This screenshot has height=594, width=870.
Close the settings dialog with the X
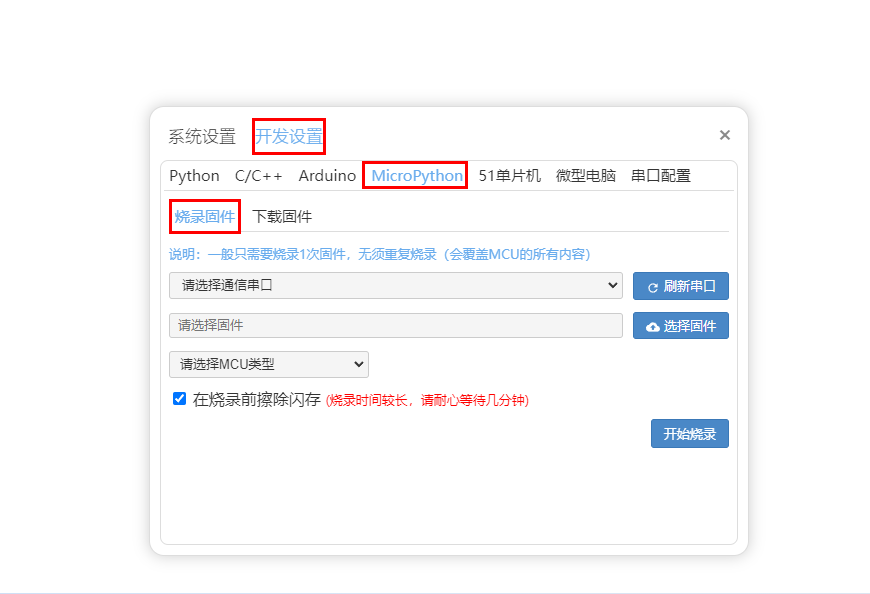point(724,135)
